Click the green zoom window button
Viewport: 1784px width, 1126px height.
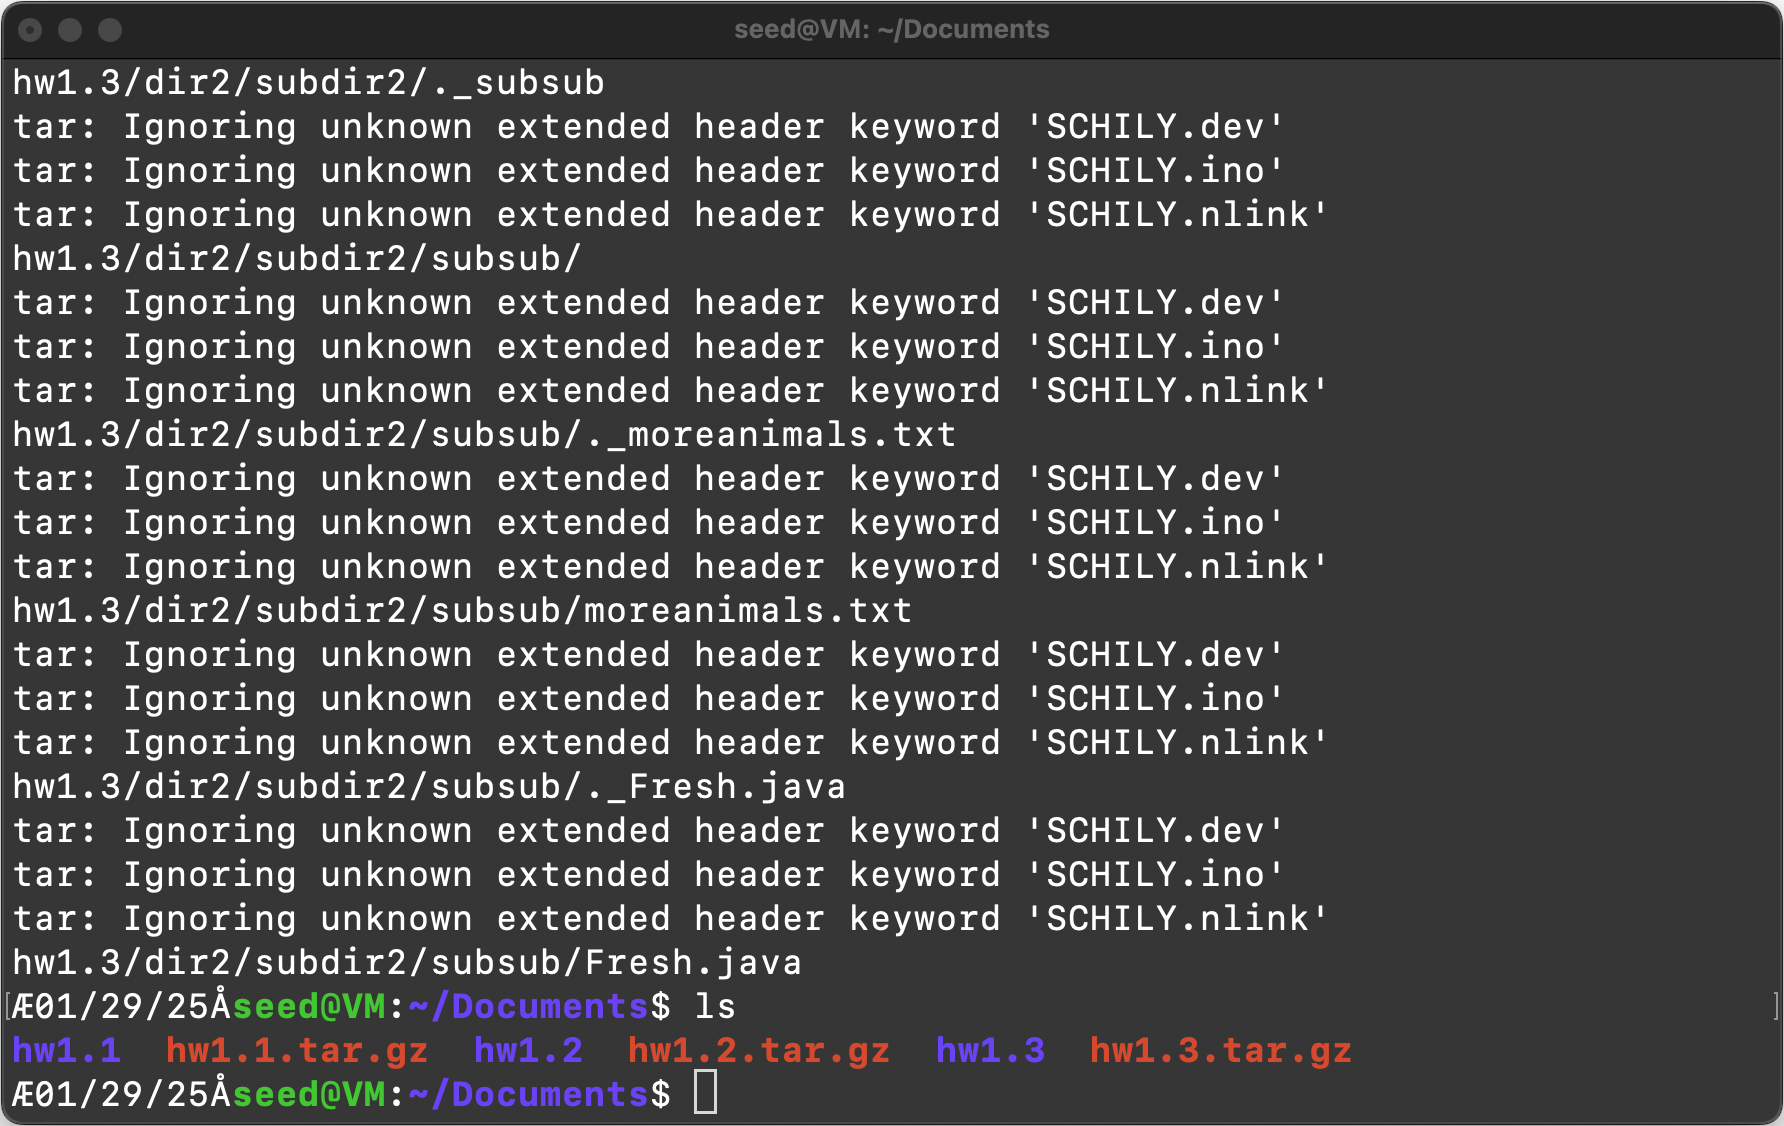[x=110, y=30]
